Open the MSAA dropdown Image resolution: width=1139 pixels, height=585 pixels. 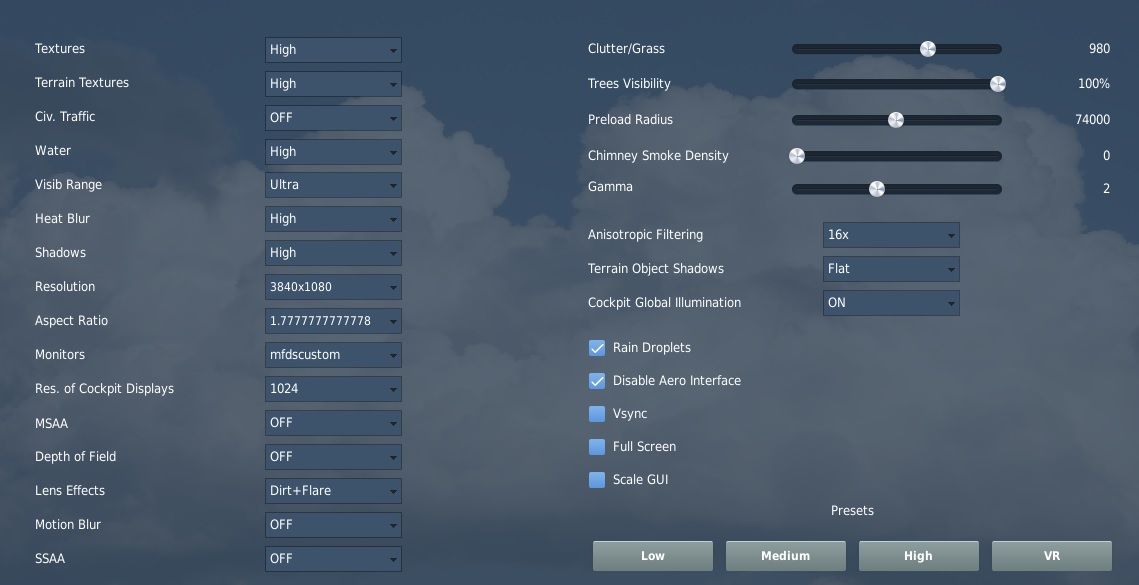pos(333,423)
